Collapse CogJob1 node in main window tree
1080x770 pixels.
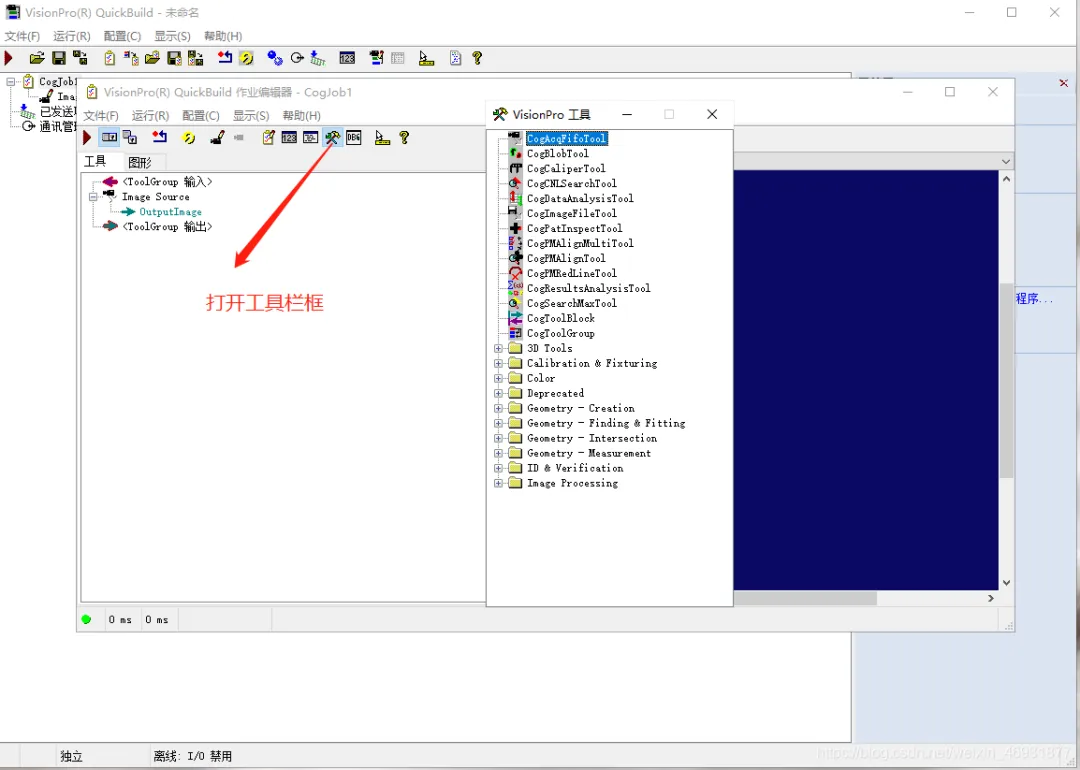click(10, 82)
